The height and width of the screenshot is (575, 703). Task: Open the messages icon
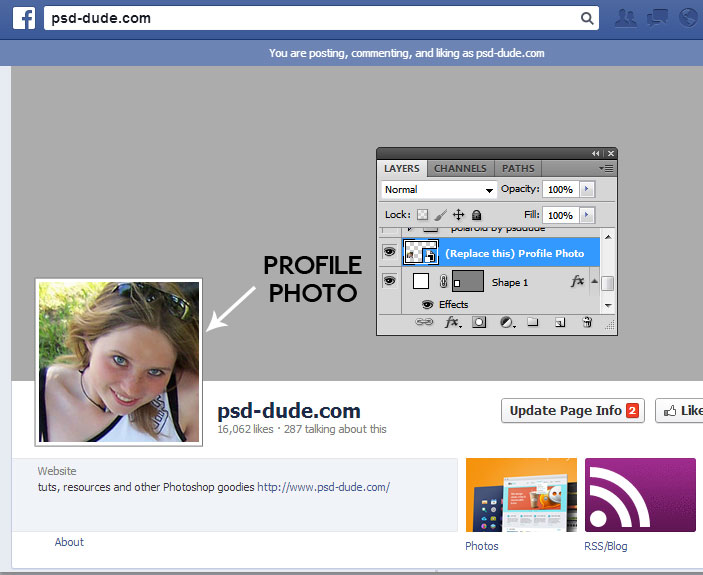(x=657, y=18)
